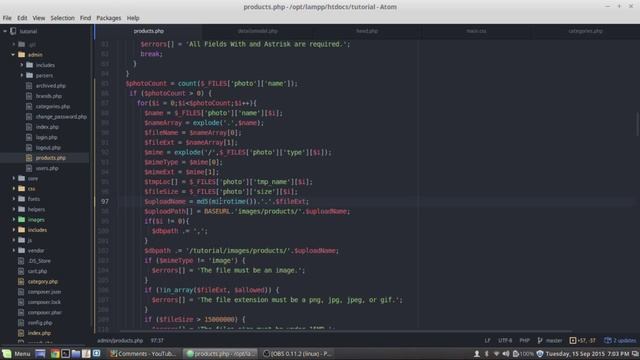Open the file manager launcher in taskbar
640x360 pixels.
[x=76, y=353]
